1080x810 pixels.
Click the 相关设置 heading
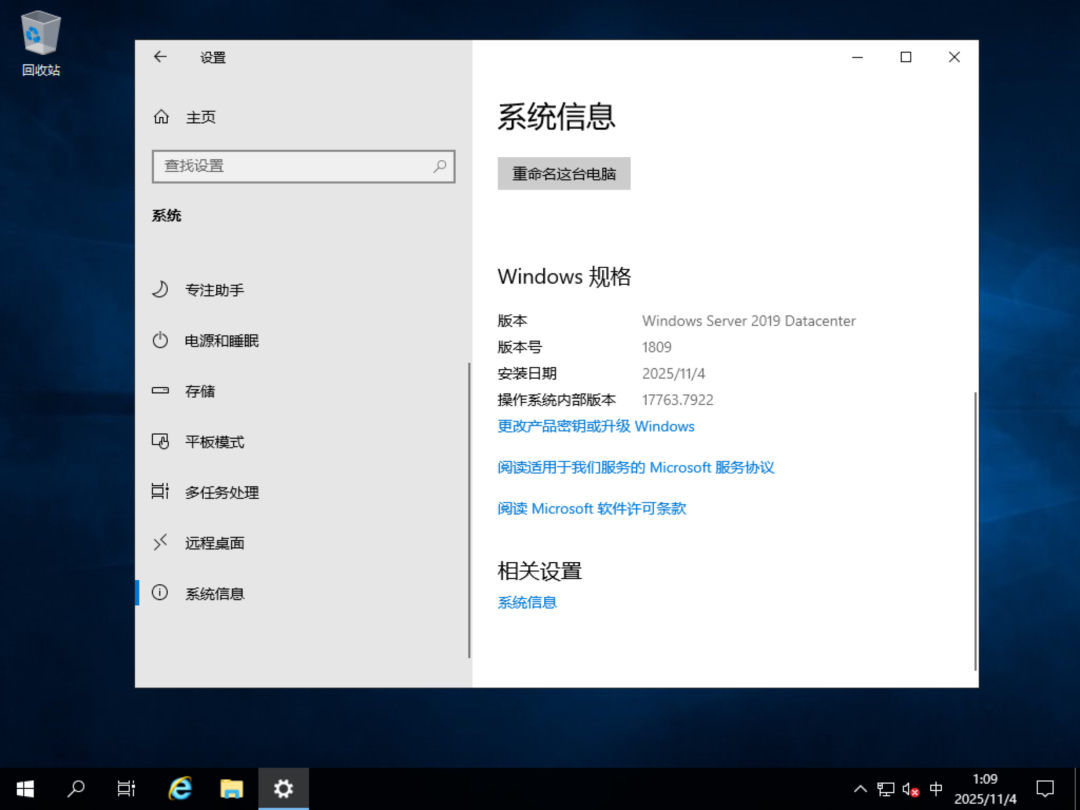tap(540, 571)
